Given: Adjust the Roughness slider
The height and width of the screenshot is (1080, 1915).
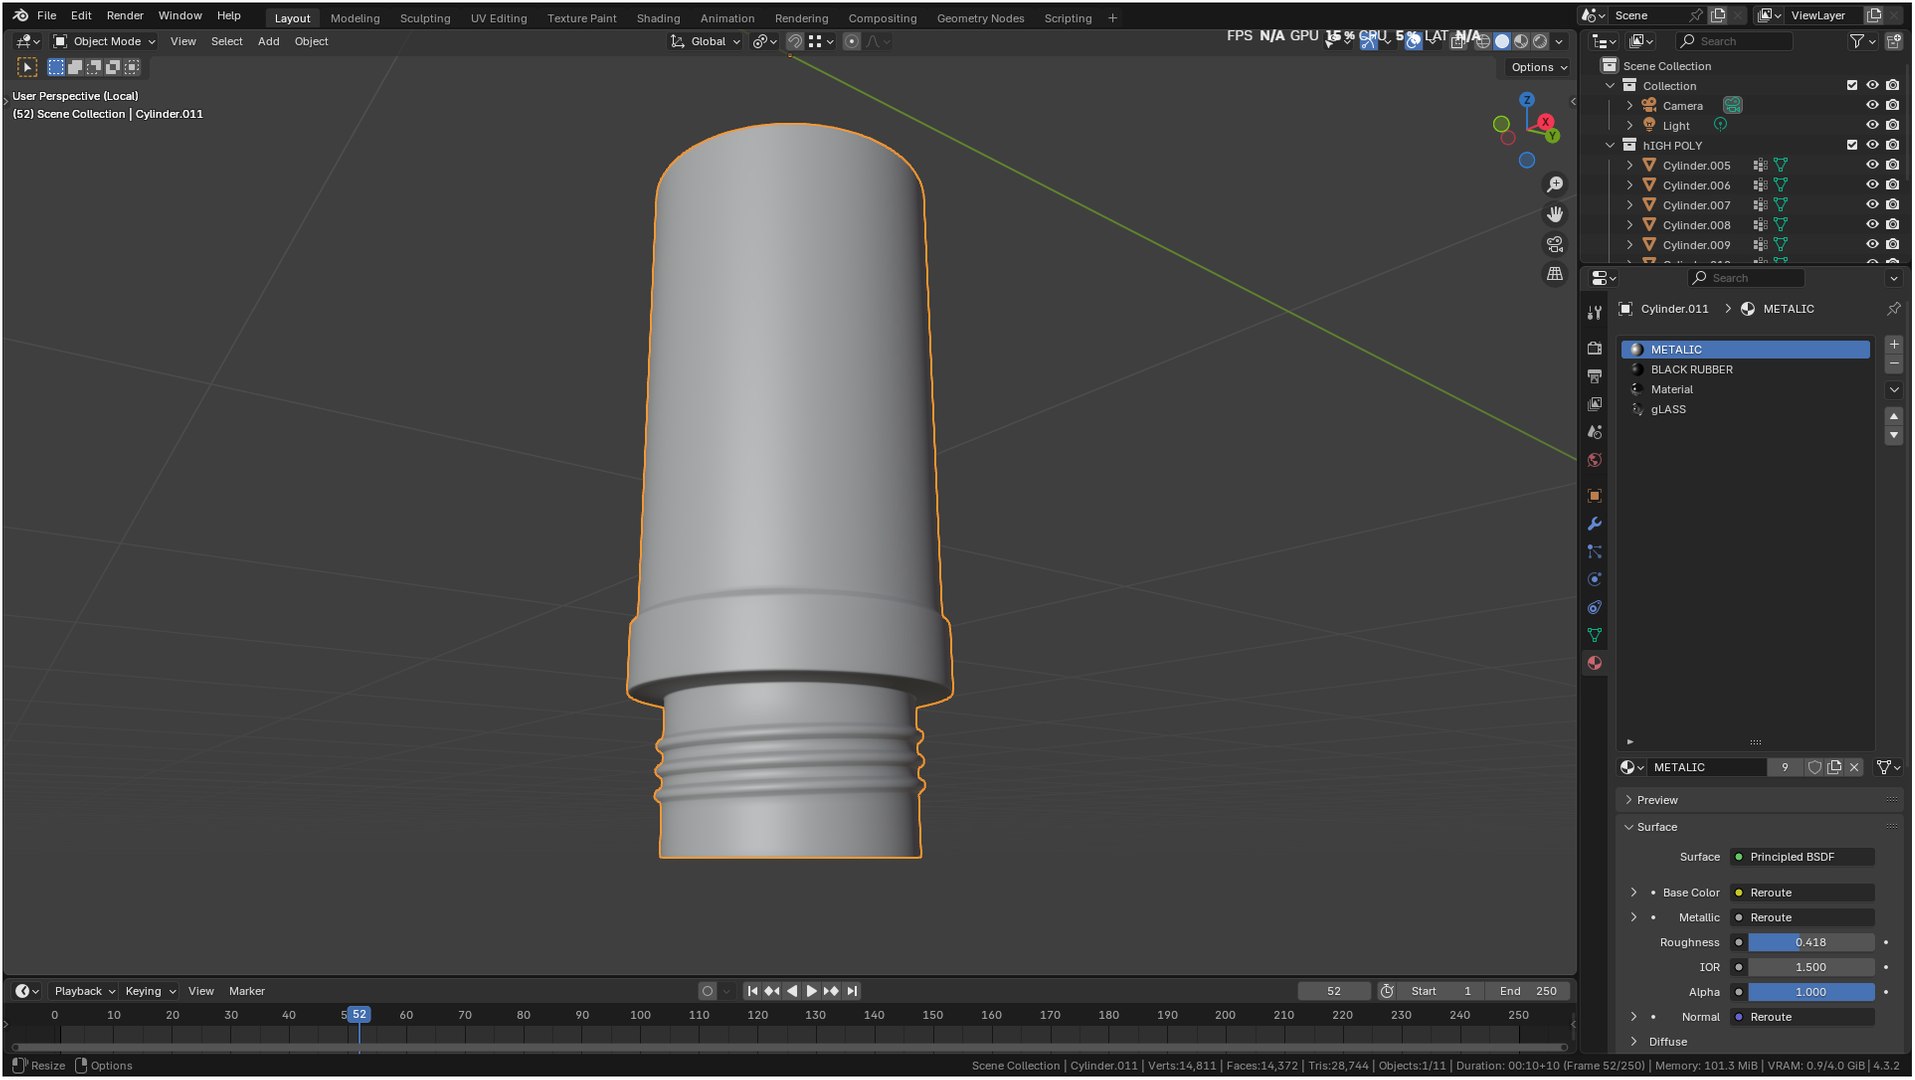Looking at the screenshot, I should tap(1811, 943).
